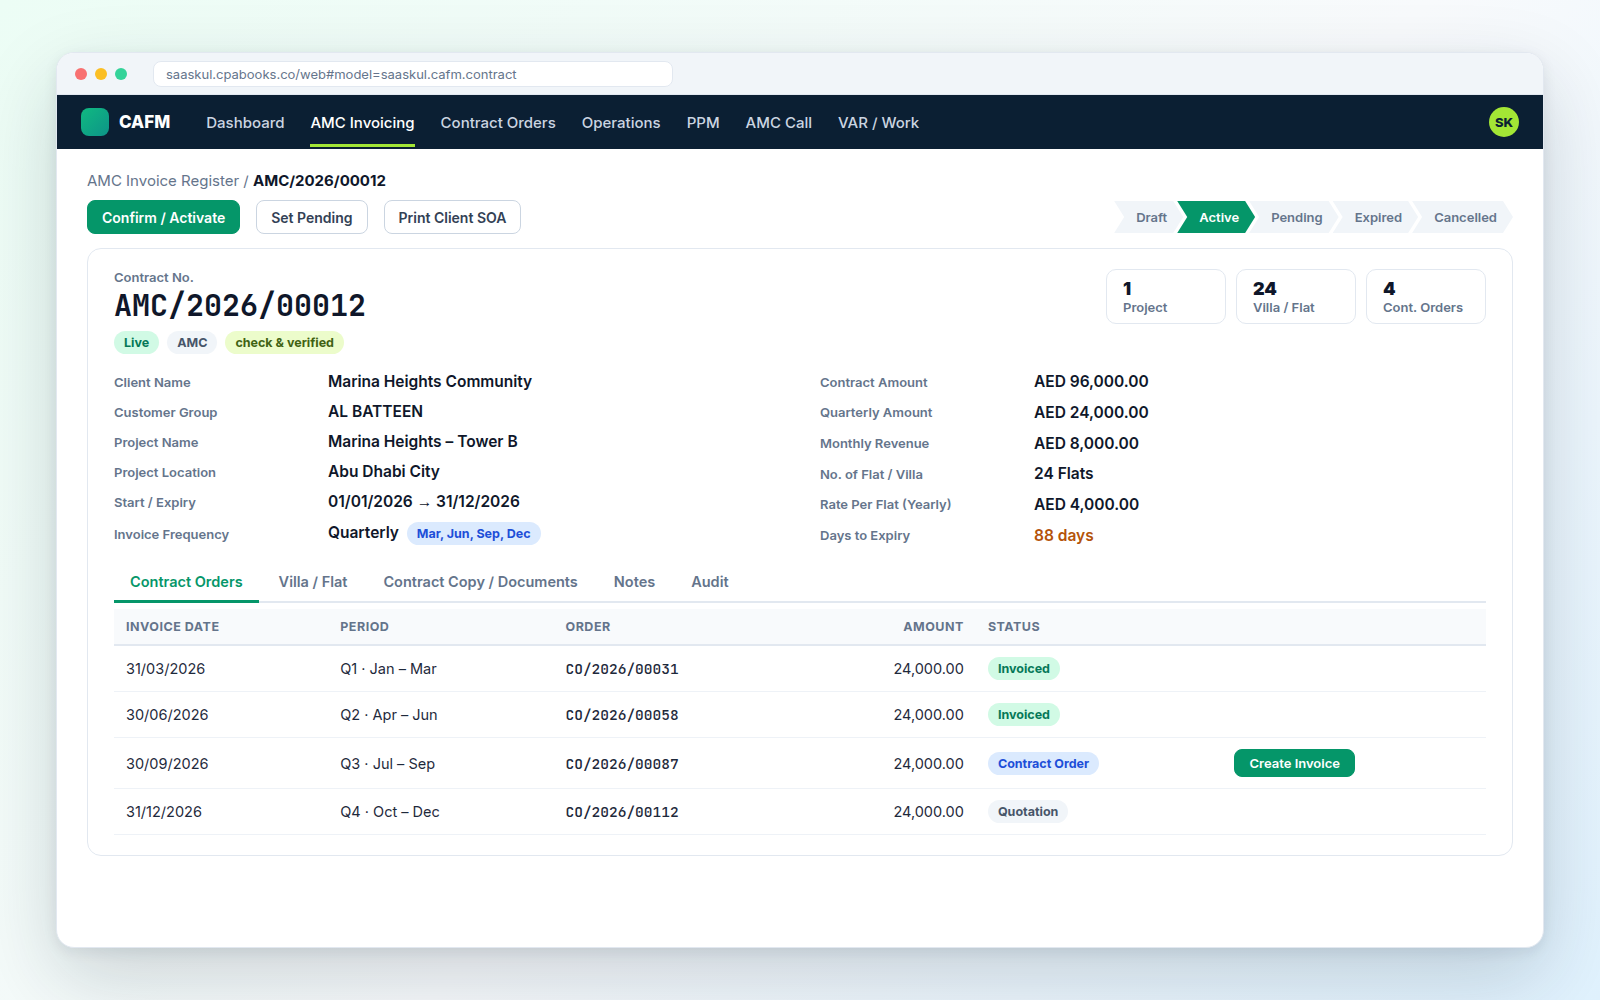The width and height of the screenshot is (1600, 1000).
Task: Click the browser address bar
Action: (412, 74)
